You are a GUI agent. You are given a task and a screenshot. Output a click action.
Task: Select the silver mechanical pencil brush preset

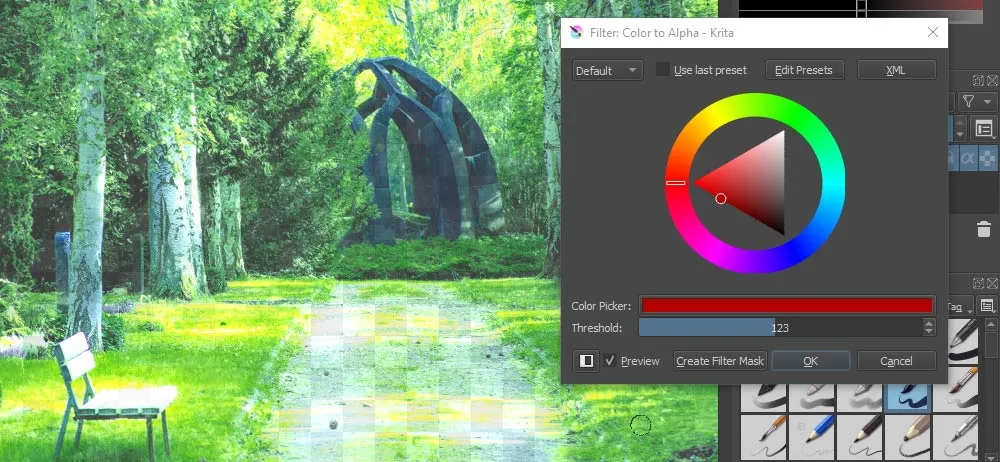coord(955,436)
